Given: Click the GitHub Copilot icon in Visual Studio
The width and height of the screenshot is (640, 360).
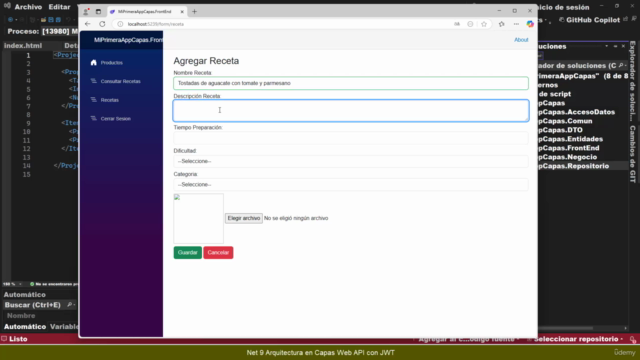Looking at the screenshot, I should (x=562, y=20).
